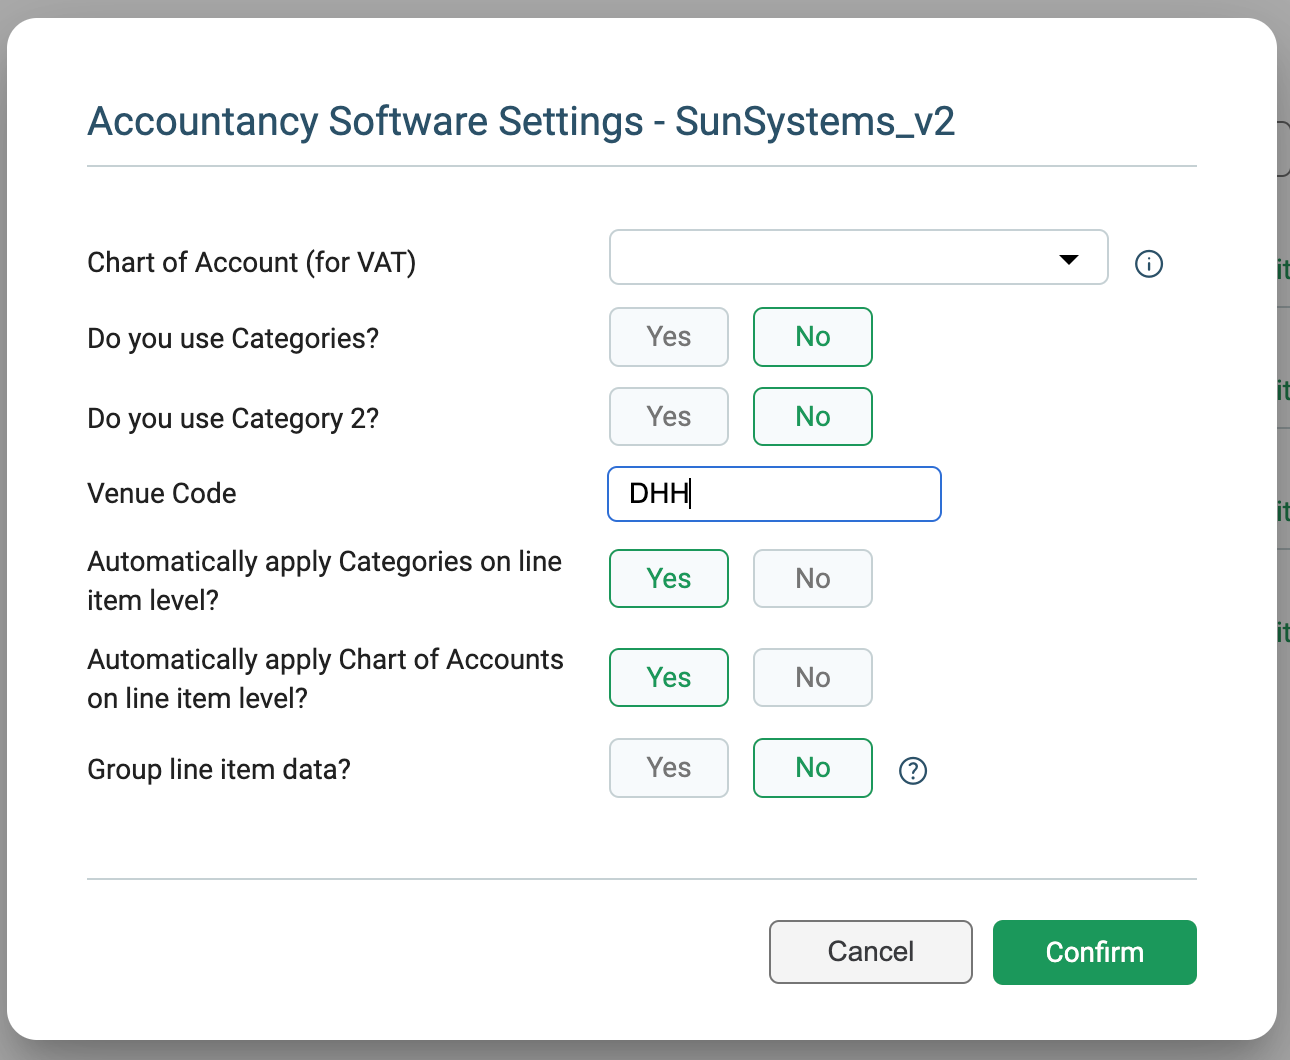Select Yes for Group line item data
This screenshot has height=1060, width=1290.
click(x=669, y=768)
